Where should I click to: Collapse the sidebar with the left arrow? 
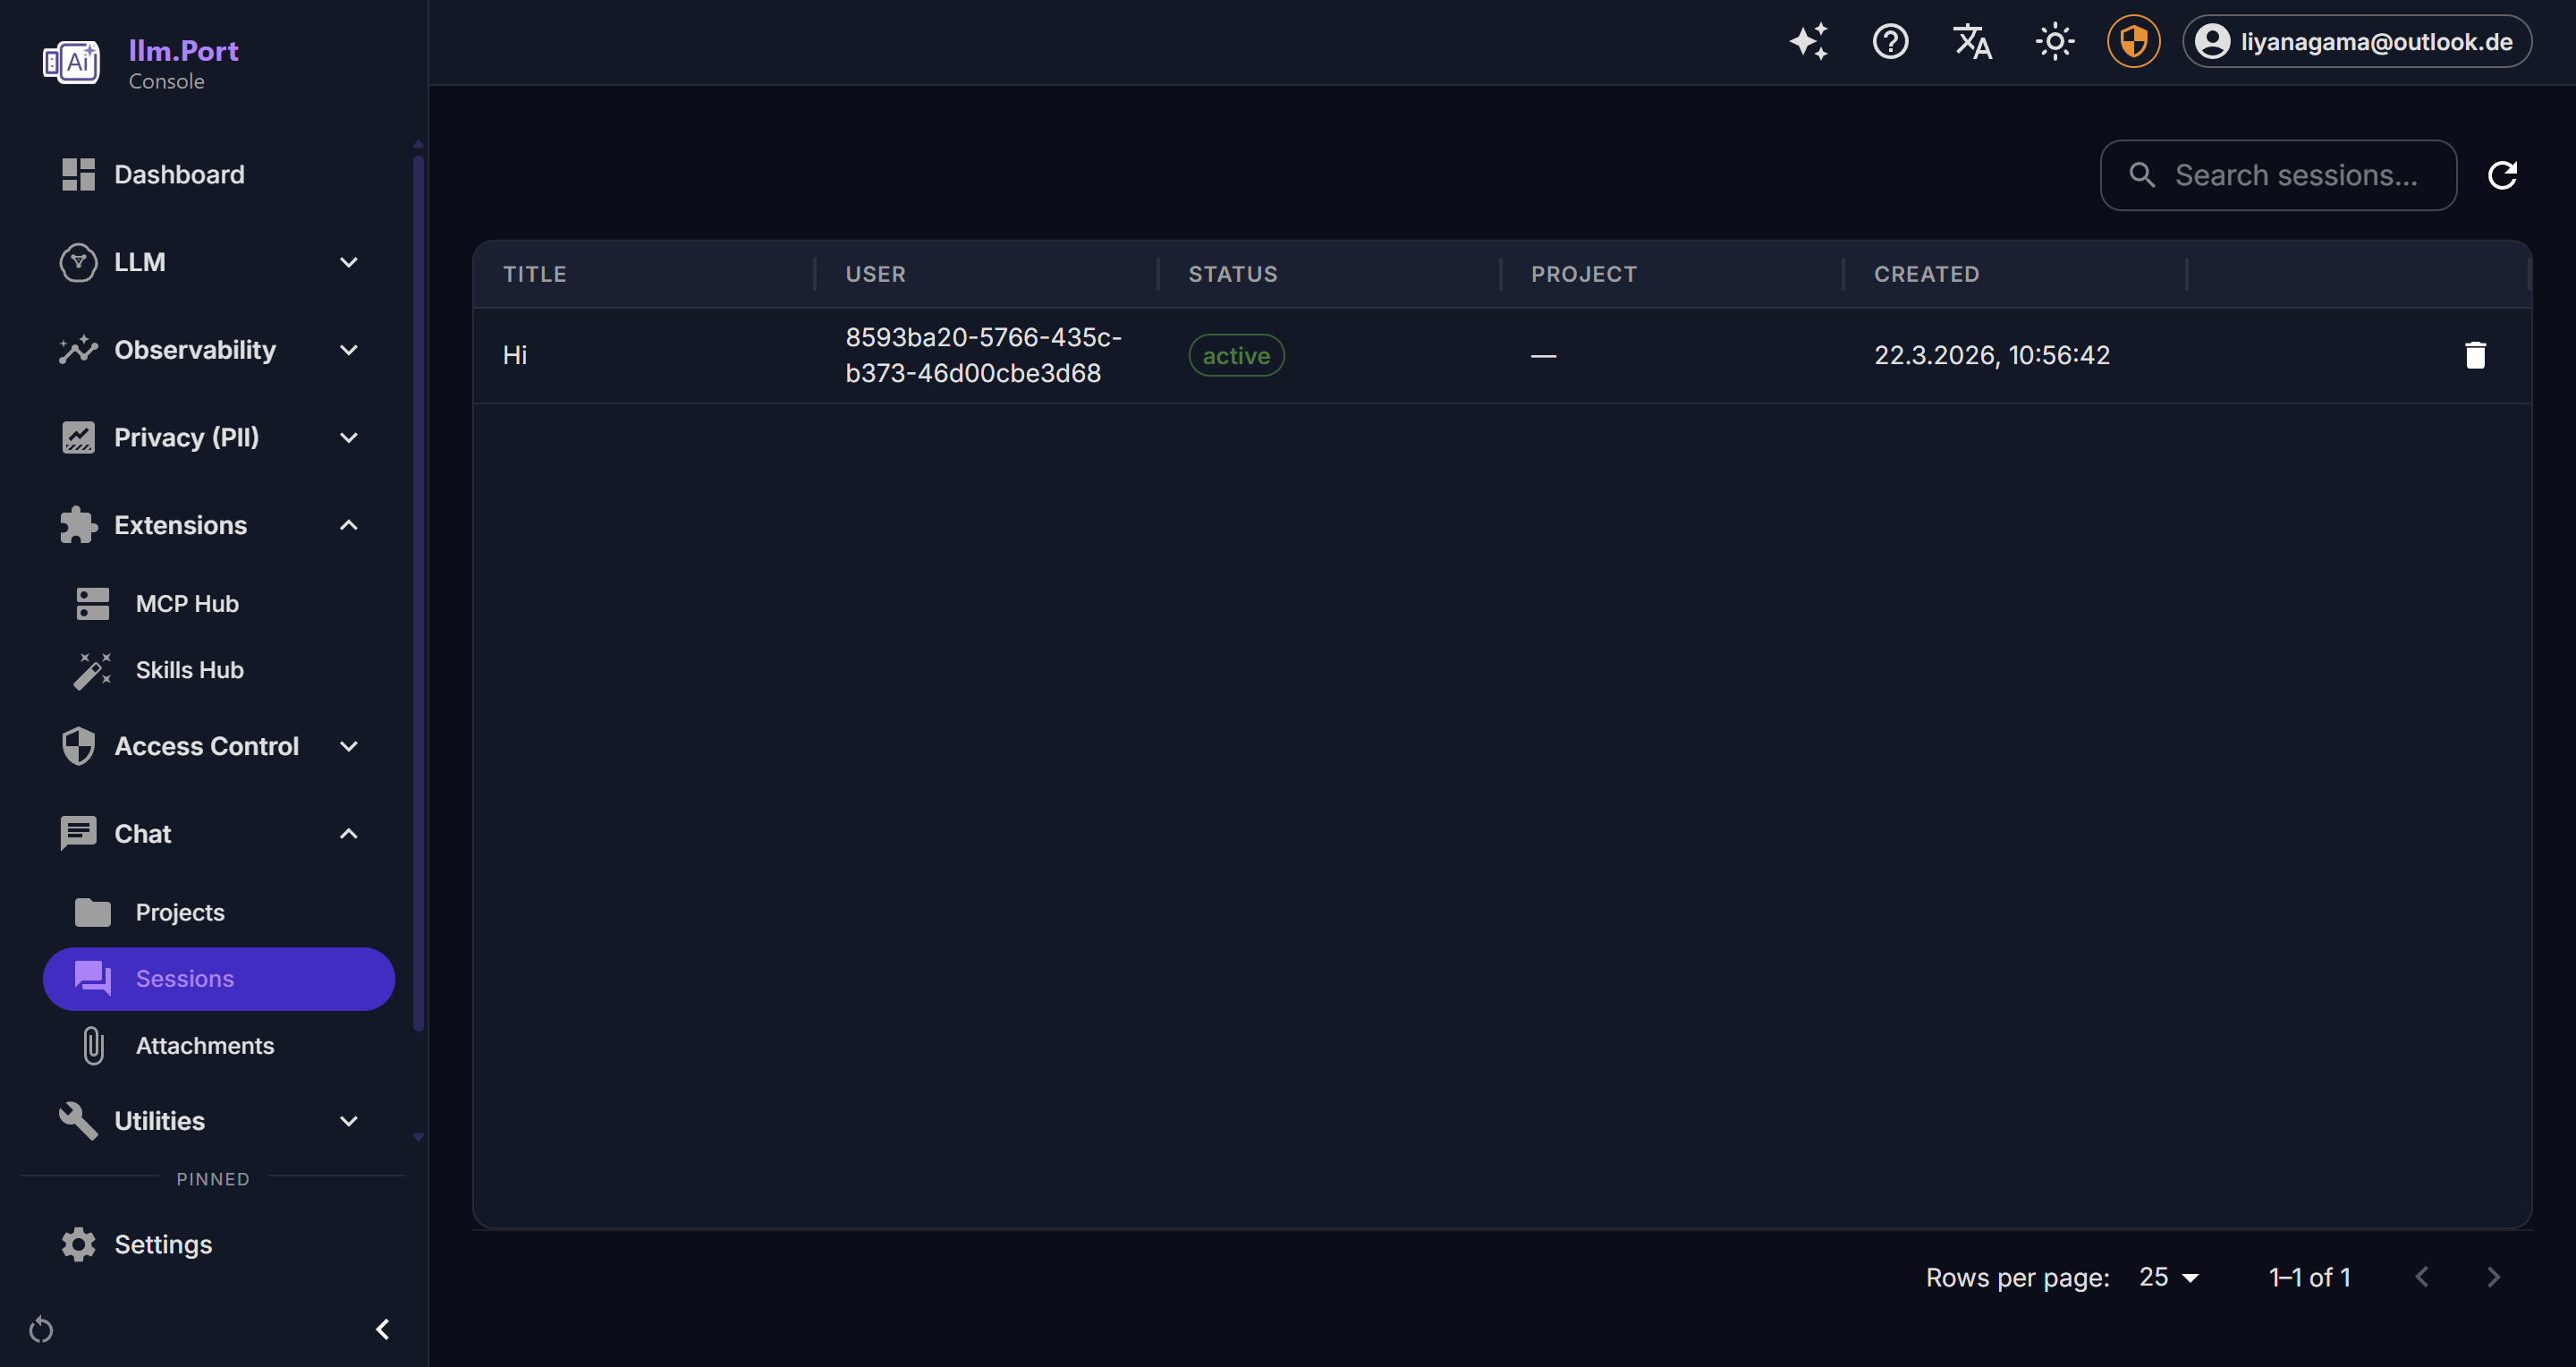[382, 1329]
